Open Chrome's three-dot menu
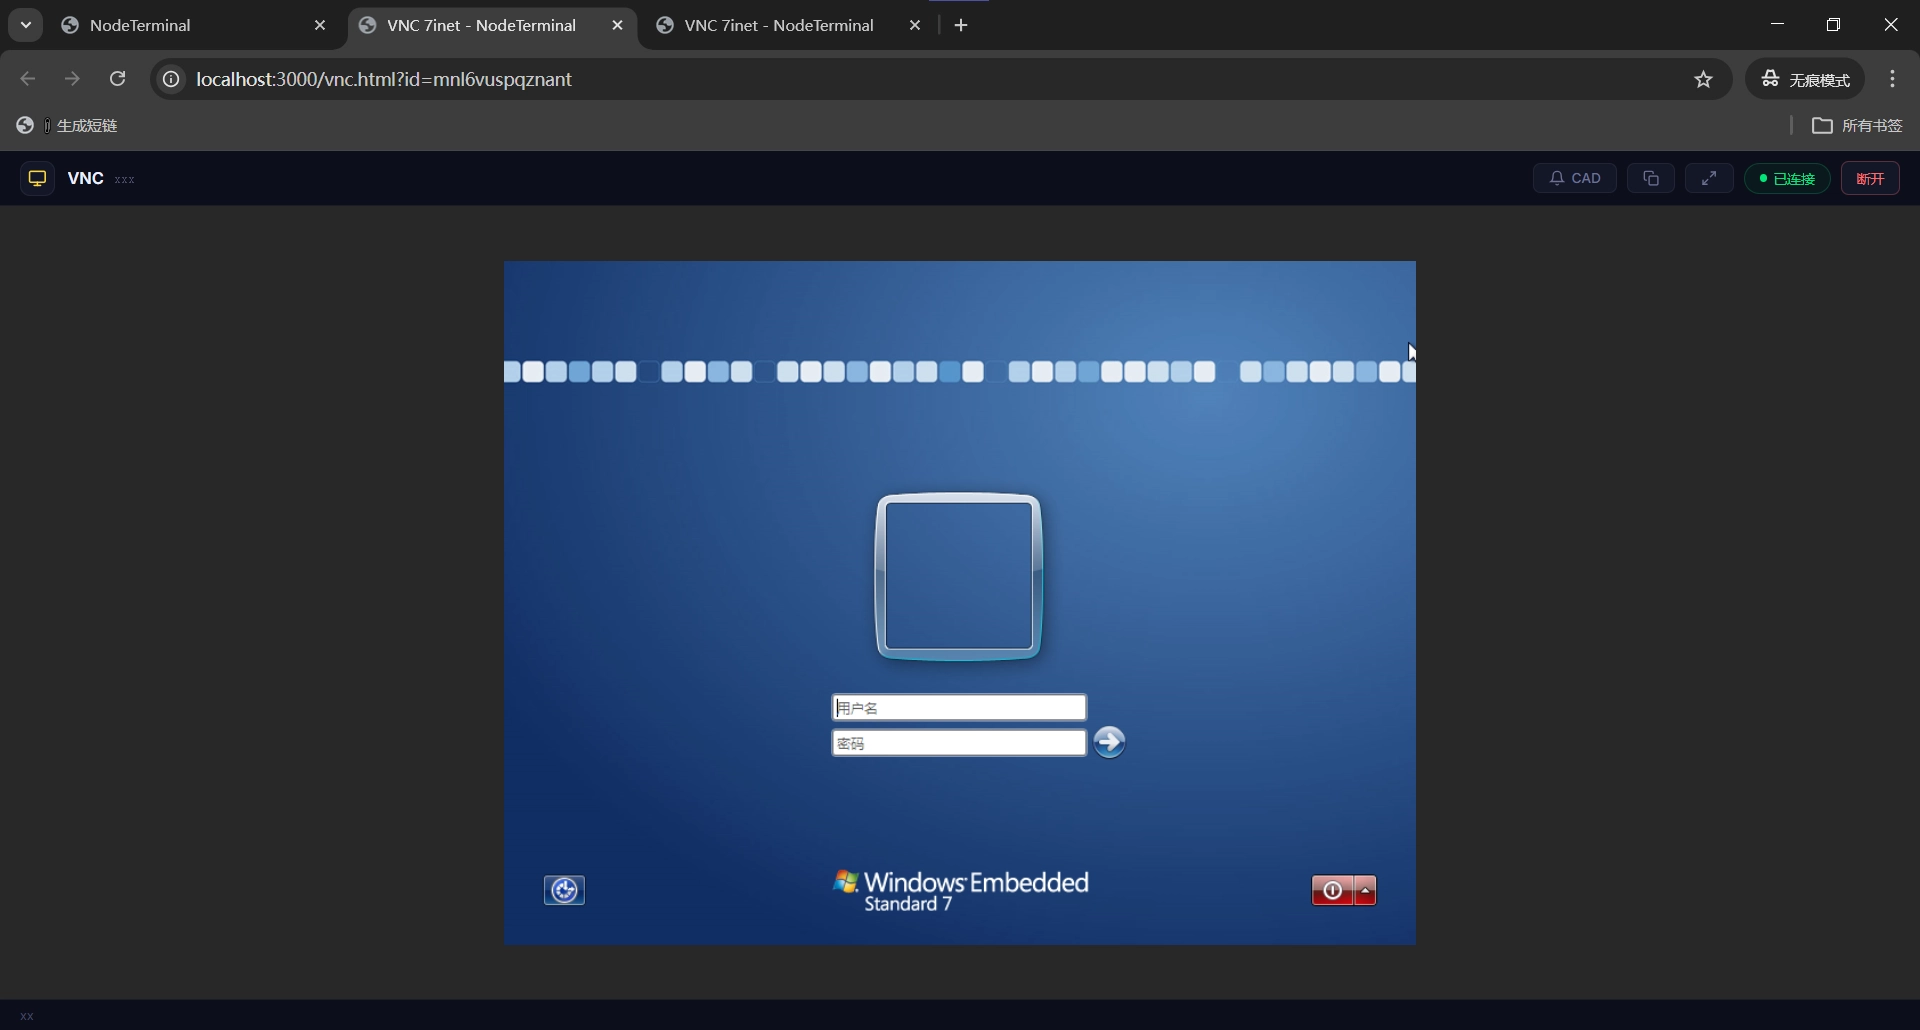 (x=1892, y=79)
